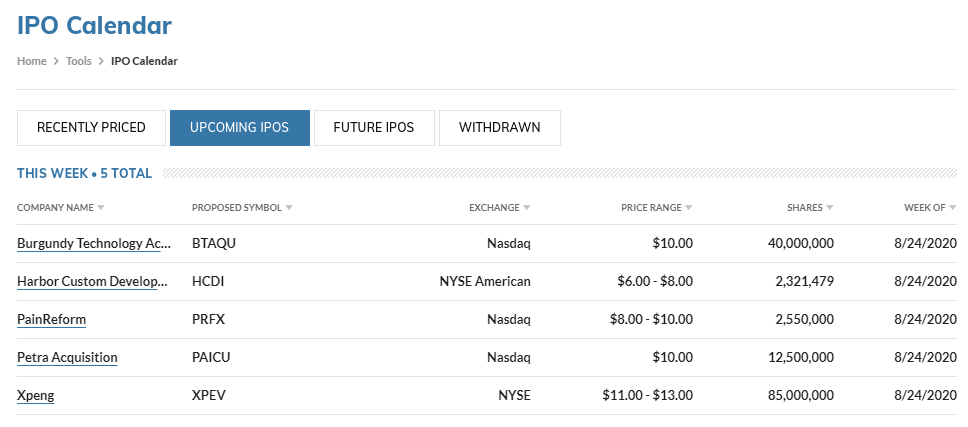Viewport: 968px width, 427px height.
Task: View the Withdrawn tab
Action: (500, 128)
